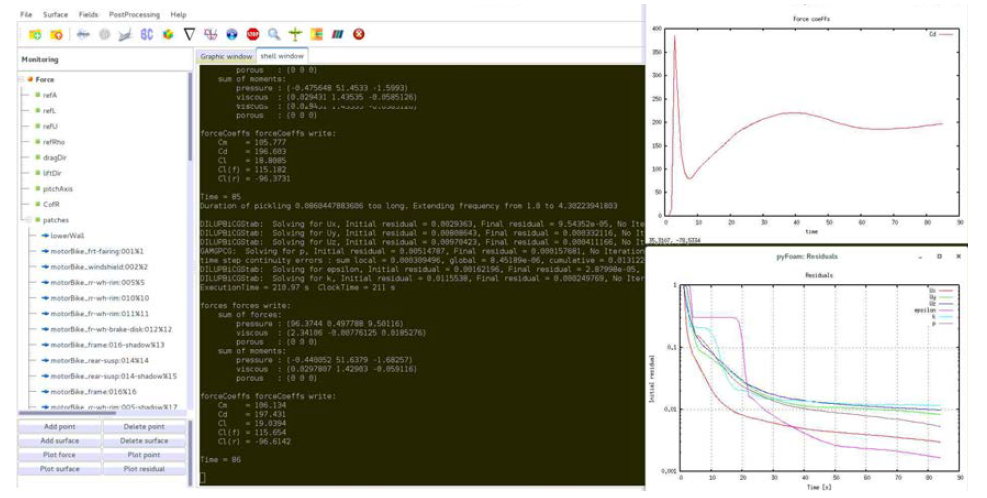
Task: Click the BC boundary conditions toolbar icon
Action: (147, 34)
